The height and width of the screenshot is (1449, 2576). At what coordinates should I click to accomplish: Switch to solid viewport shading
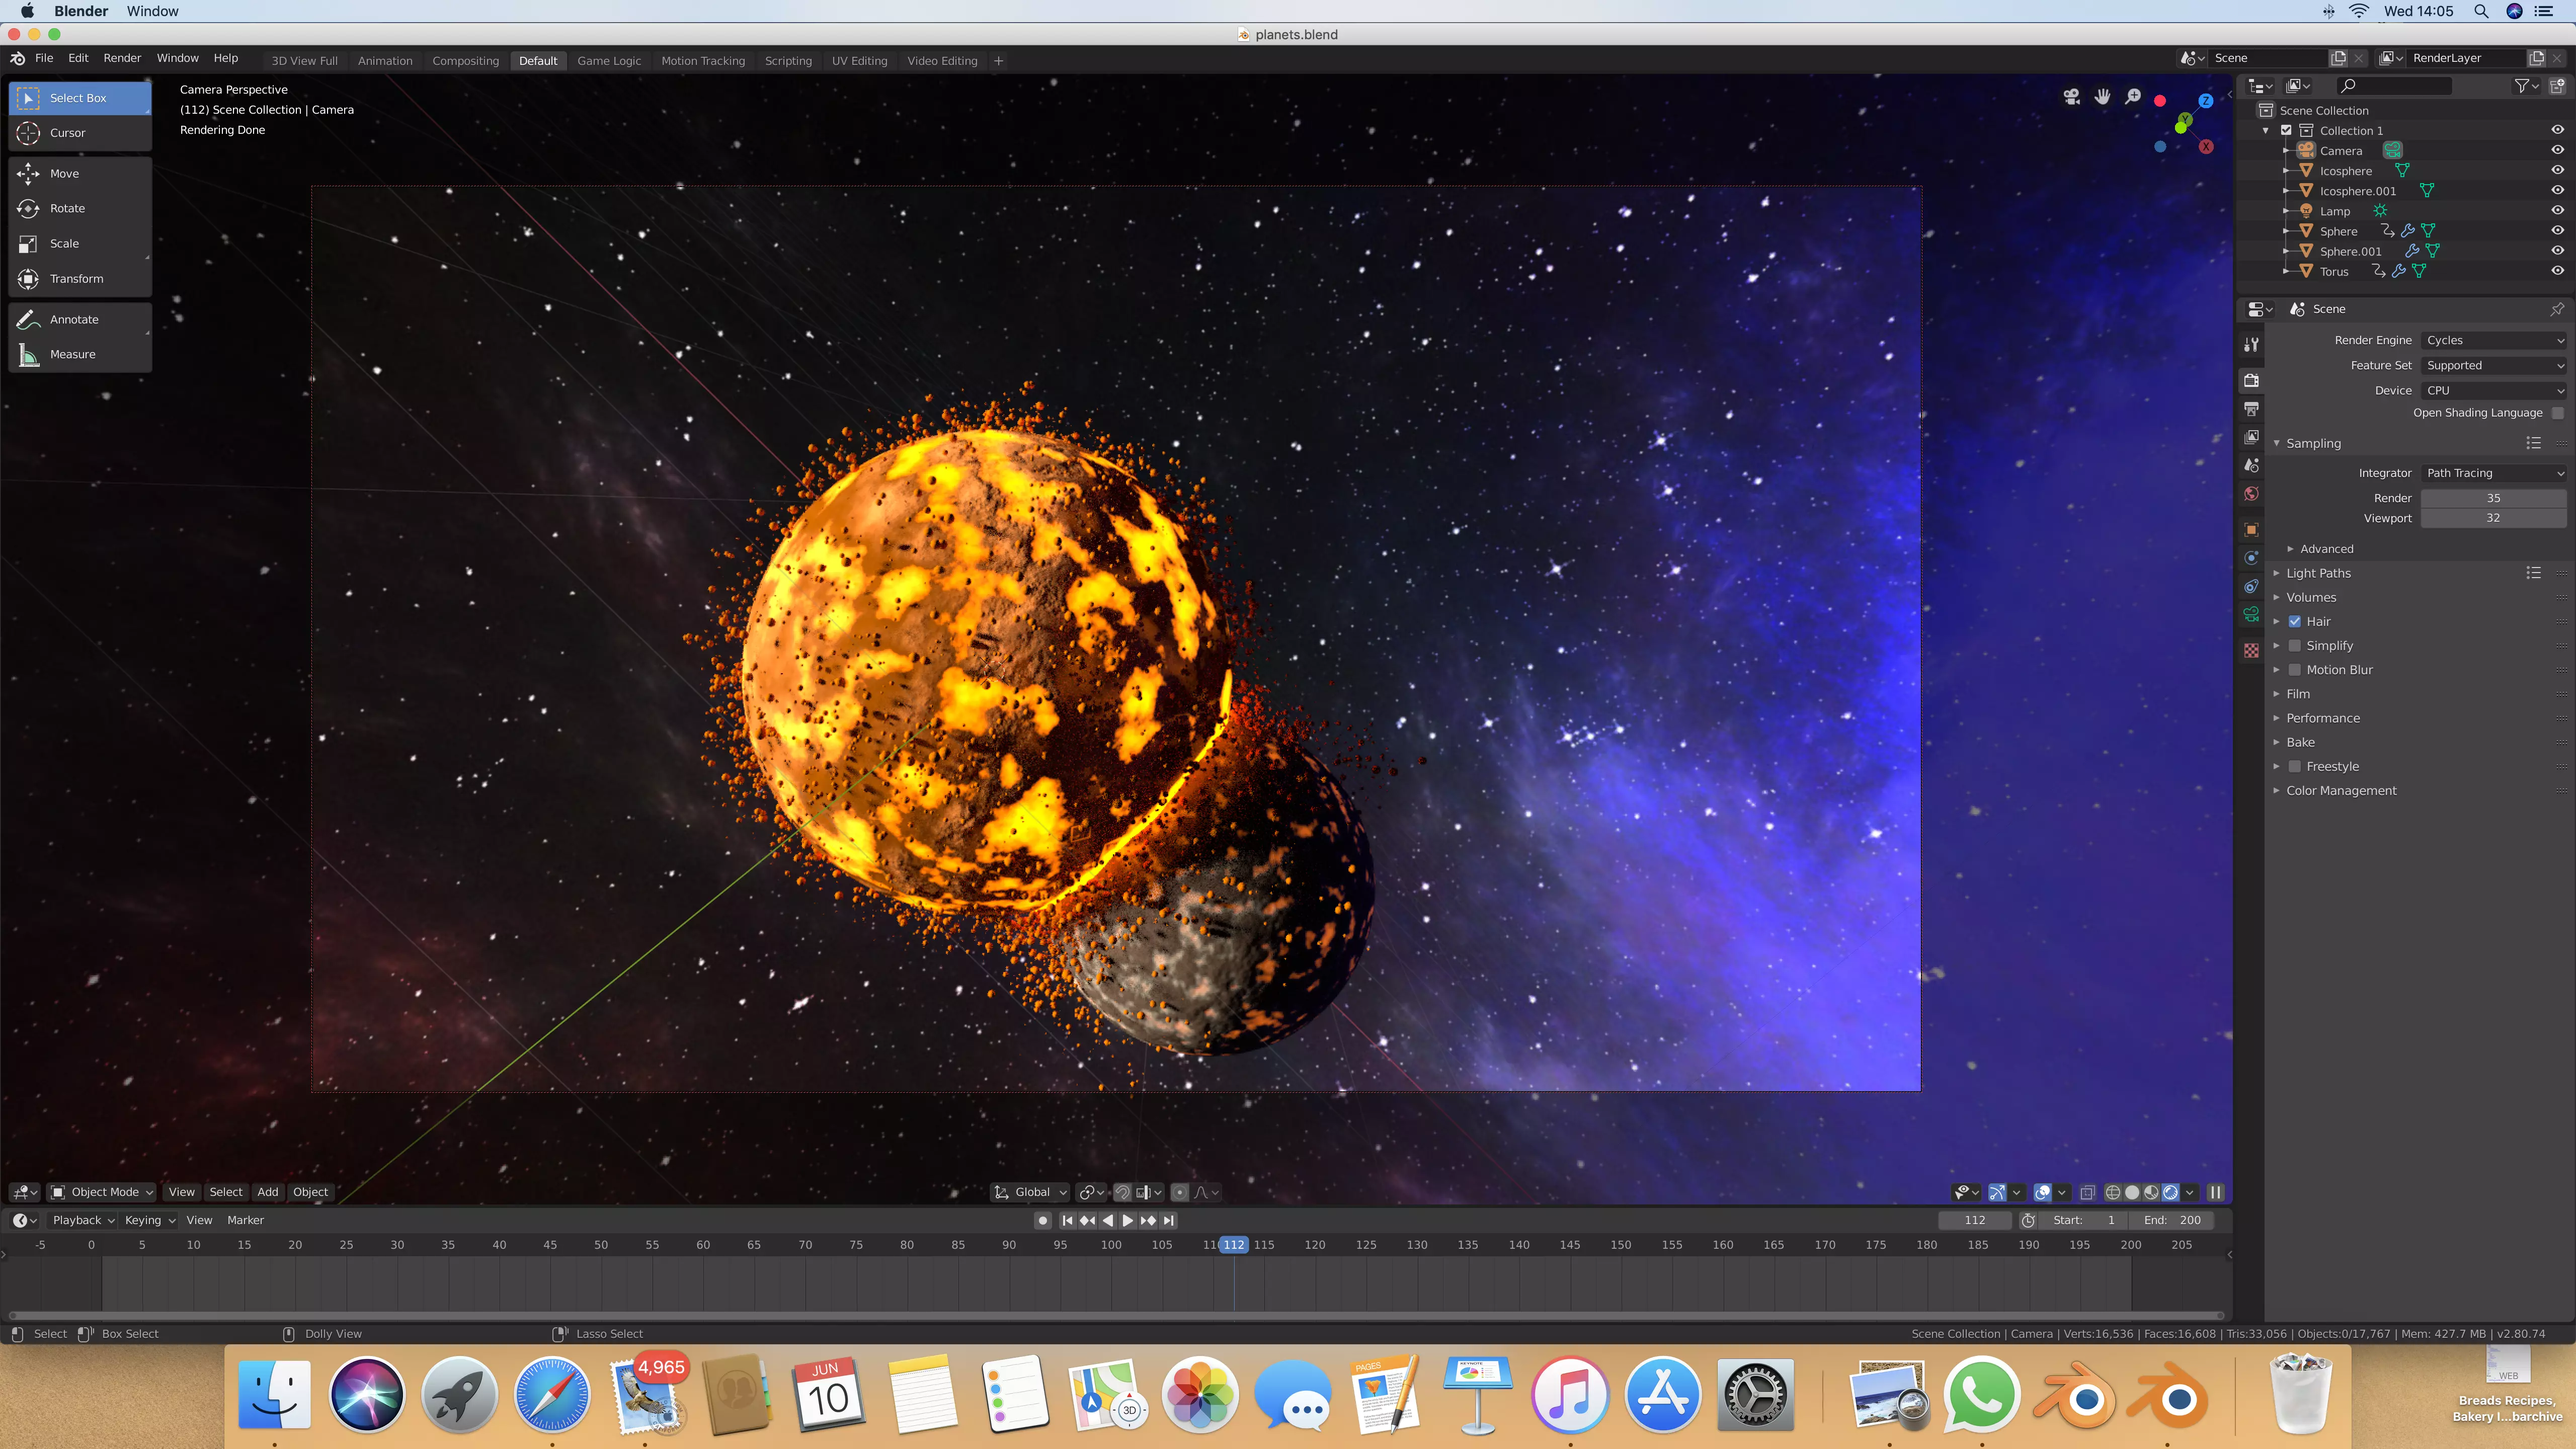coord(2132,1193)
